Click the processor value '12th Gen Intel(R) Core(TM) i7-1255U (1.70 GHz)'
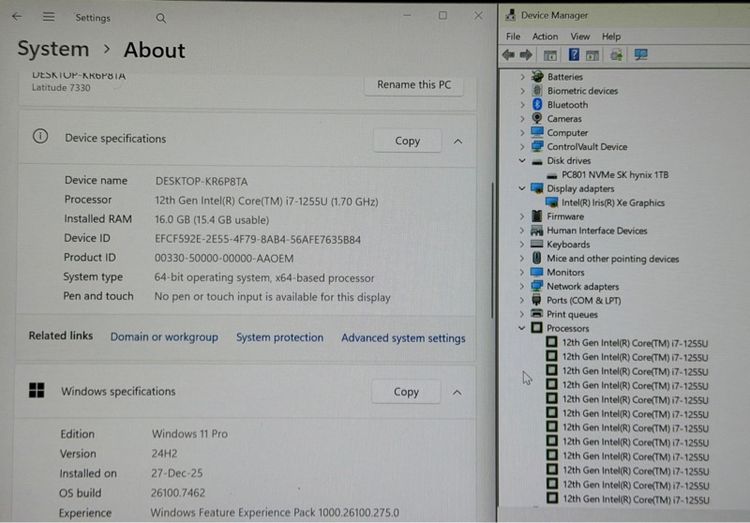 click(x=266, y=201)
